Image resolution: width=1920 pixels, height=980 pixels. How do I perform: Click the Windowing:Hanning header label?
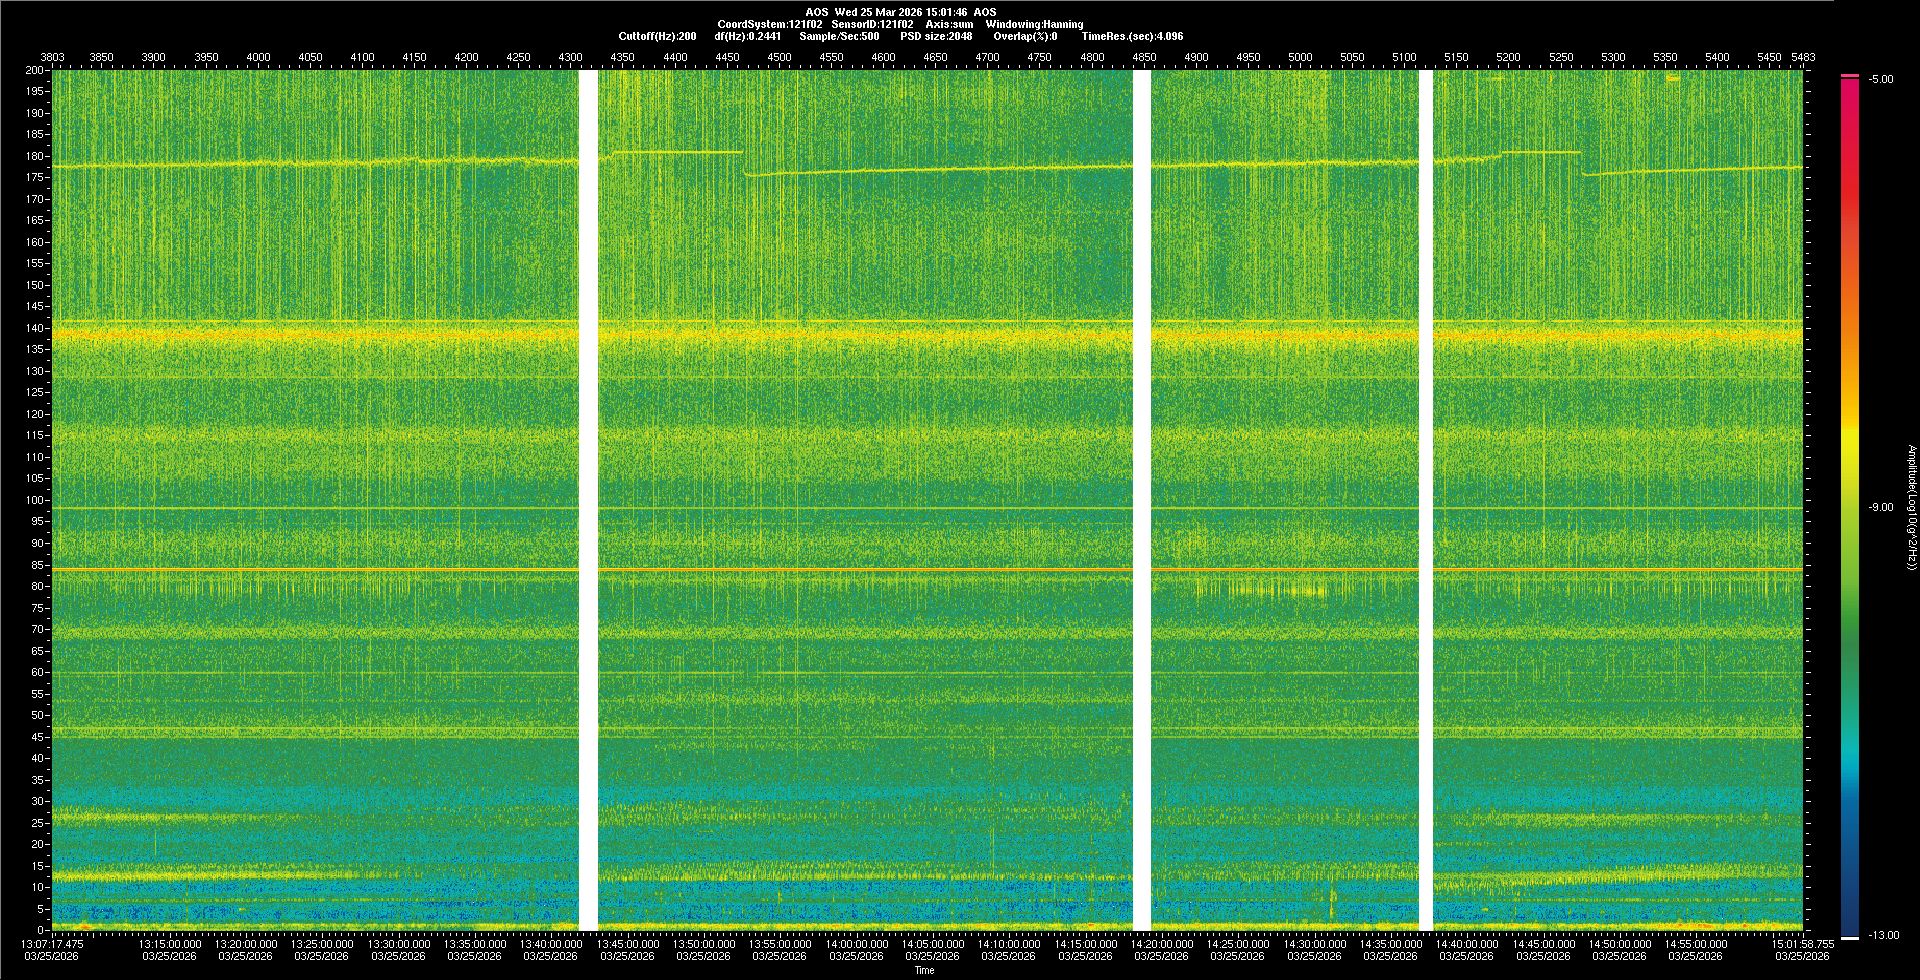1034,24
